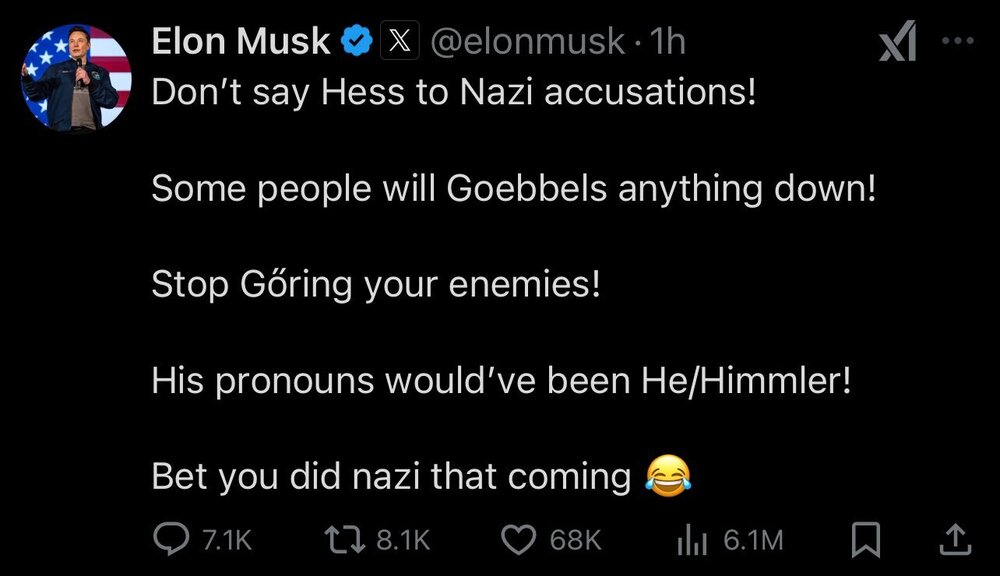Viewport: 1000px width, 576px height.
Task: Open Elon Musk's profile picture
Action: coord(77,79)
